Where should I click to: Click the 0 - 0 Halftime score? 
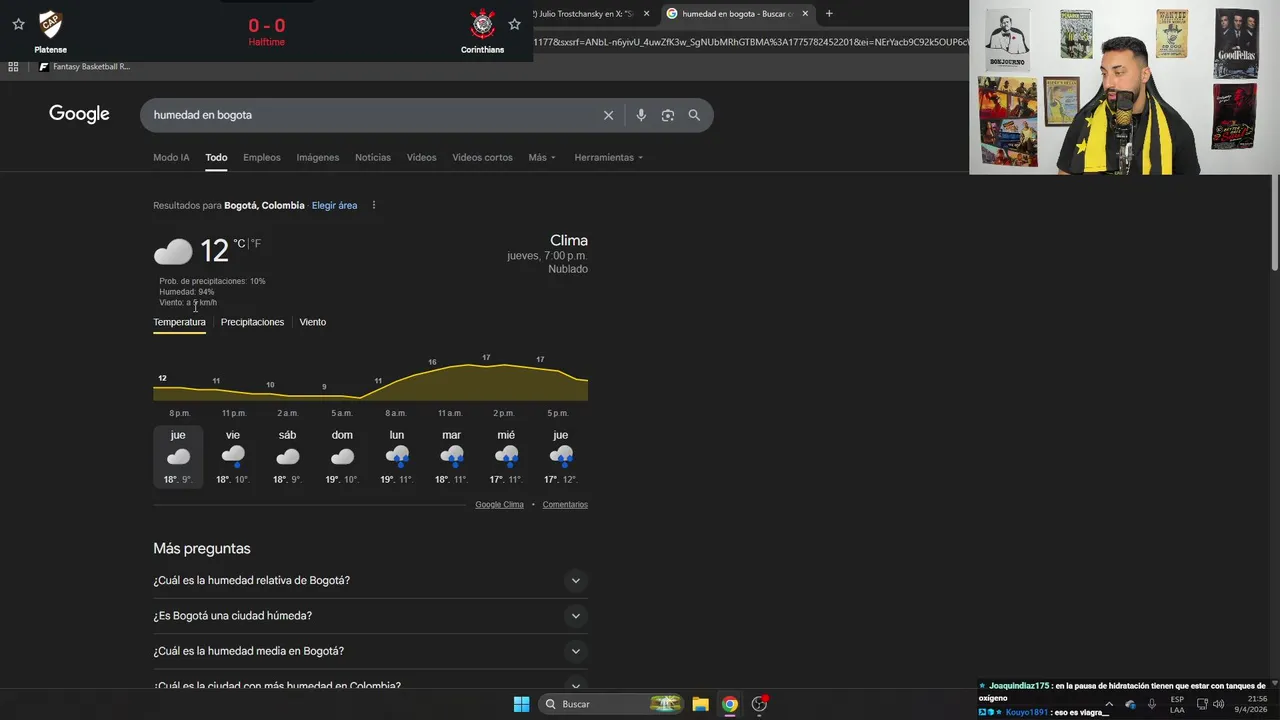click(x=266, y=31)
